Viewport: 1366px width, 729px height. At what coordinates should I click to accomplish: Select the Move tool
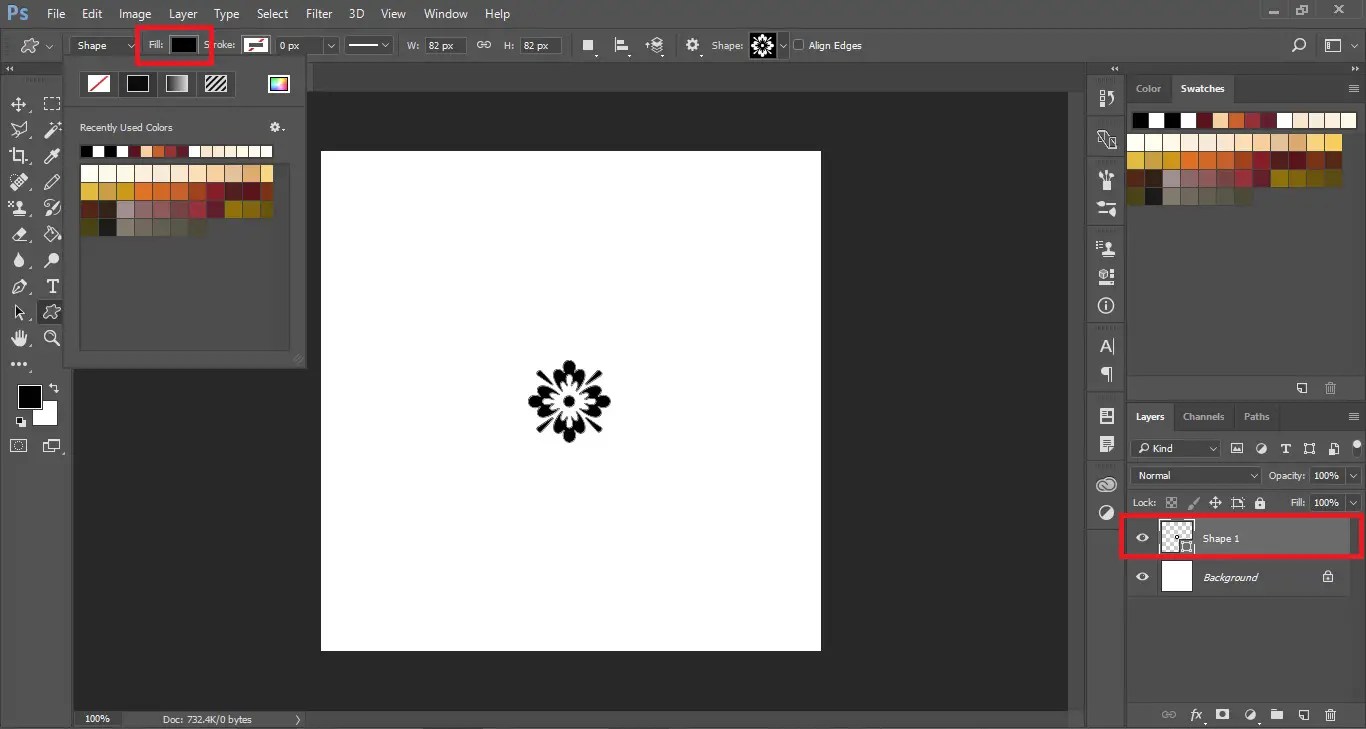point(18,104)
